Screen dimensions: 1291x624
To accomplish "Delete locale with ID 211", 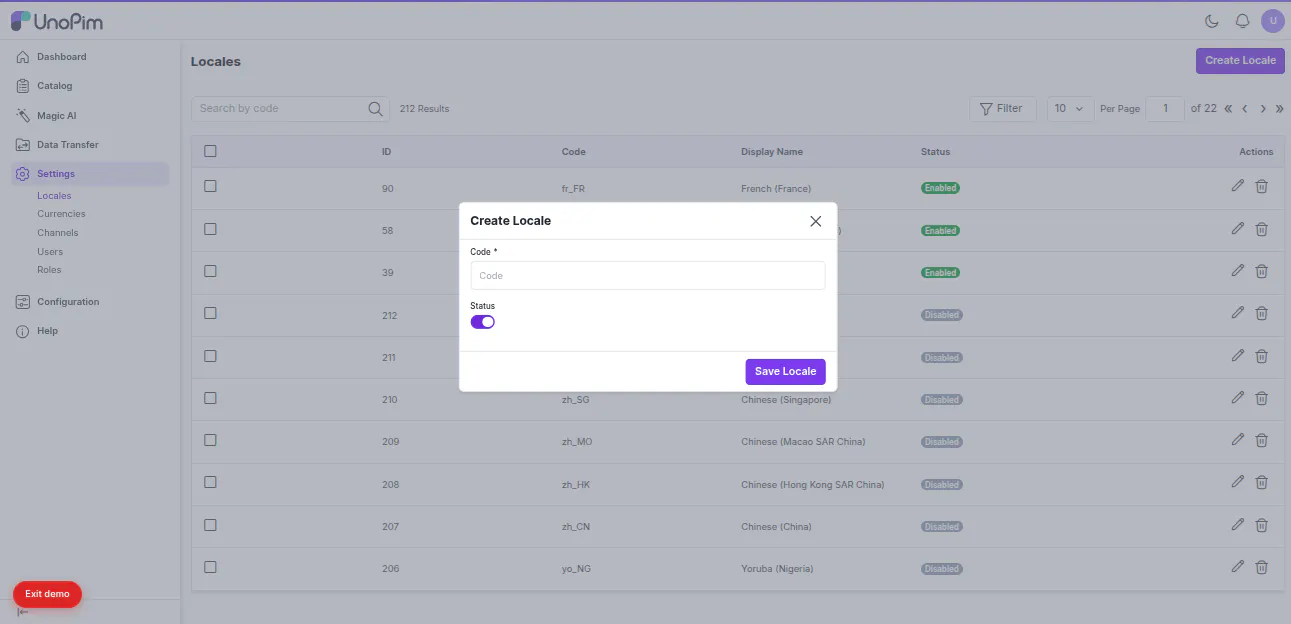I will click(x=1262, y=355).
